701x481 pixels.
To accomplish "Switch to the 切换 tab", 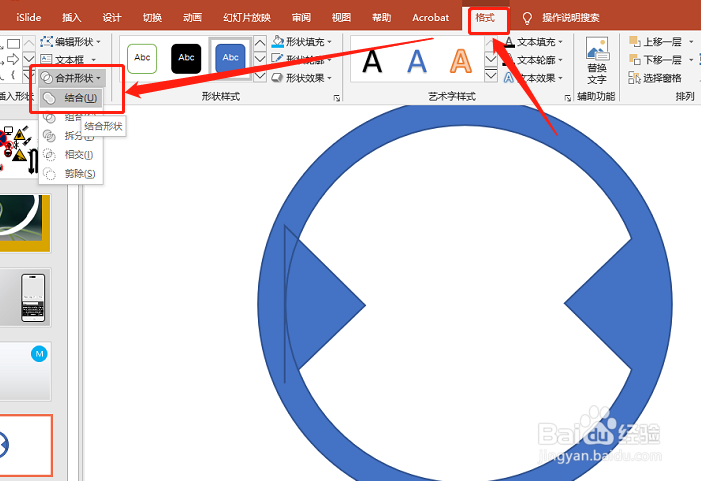I will click(152, 17).
